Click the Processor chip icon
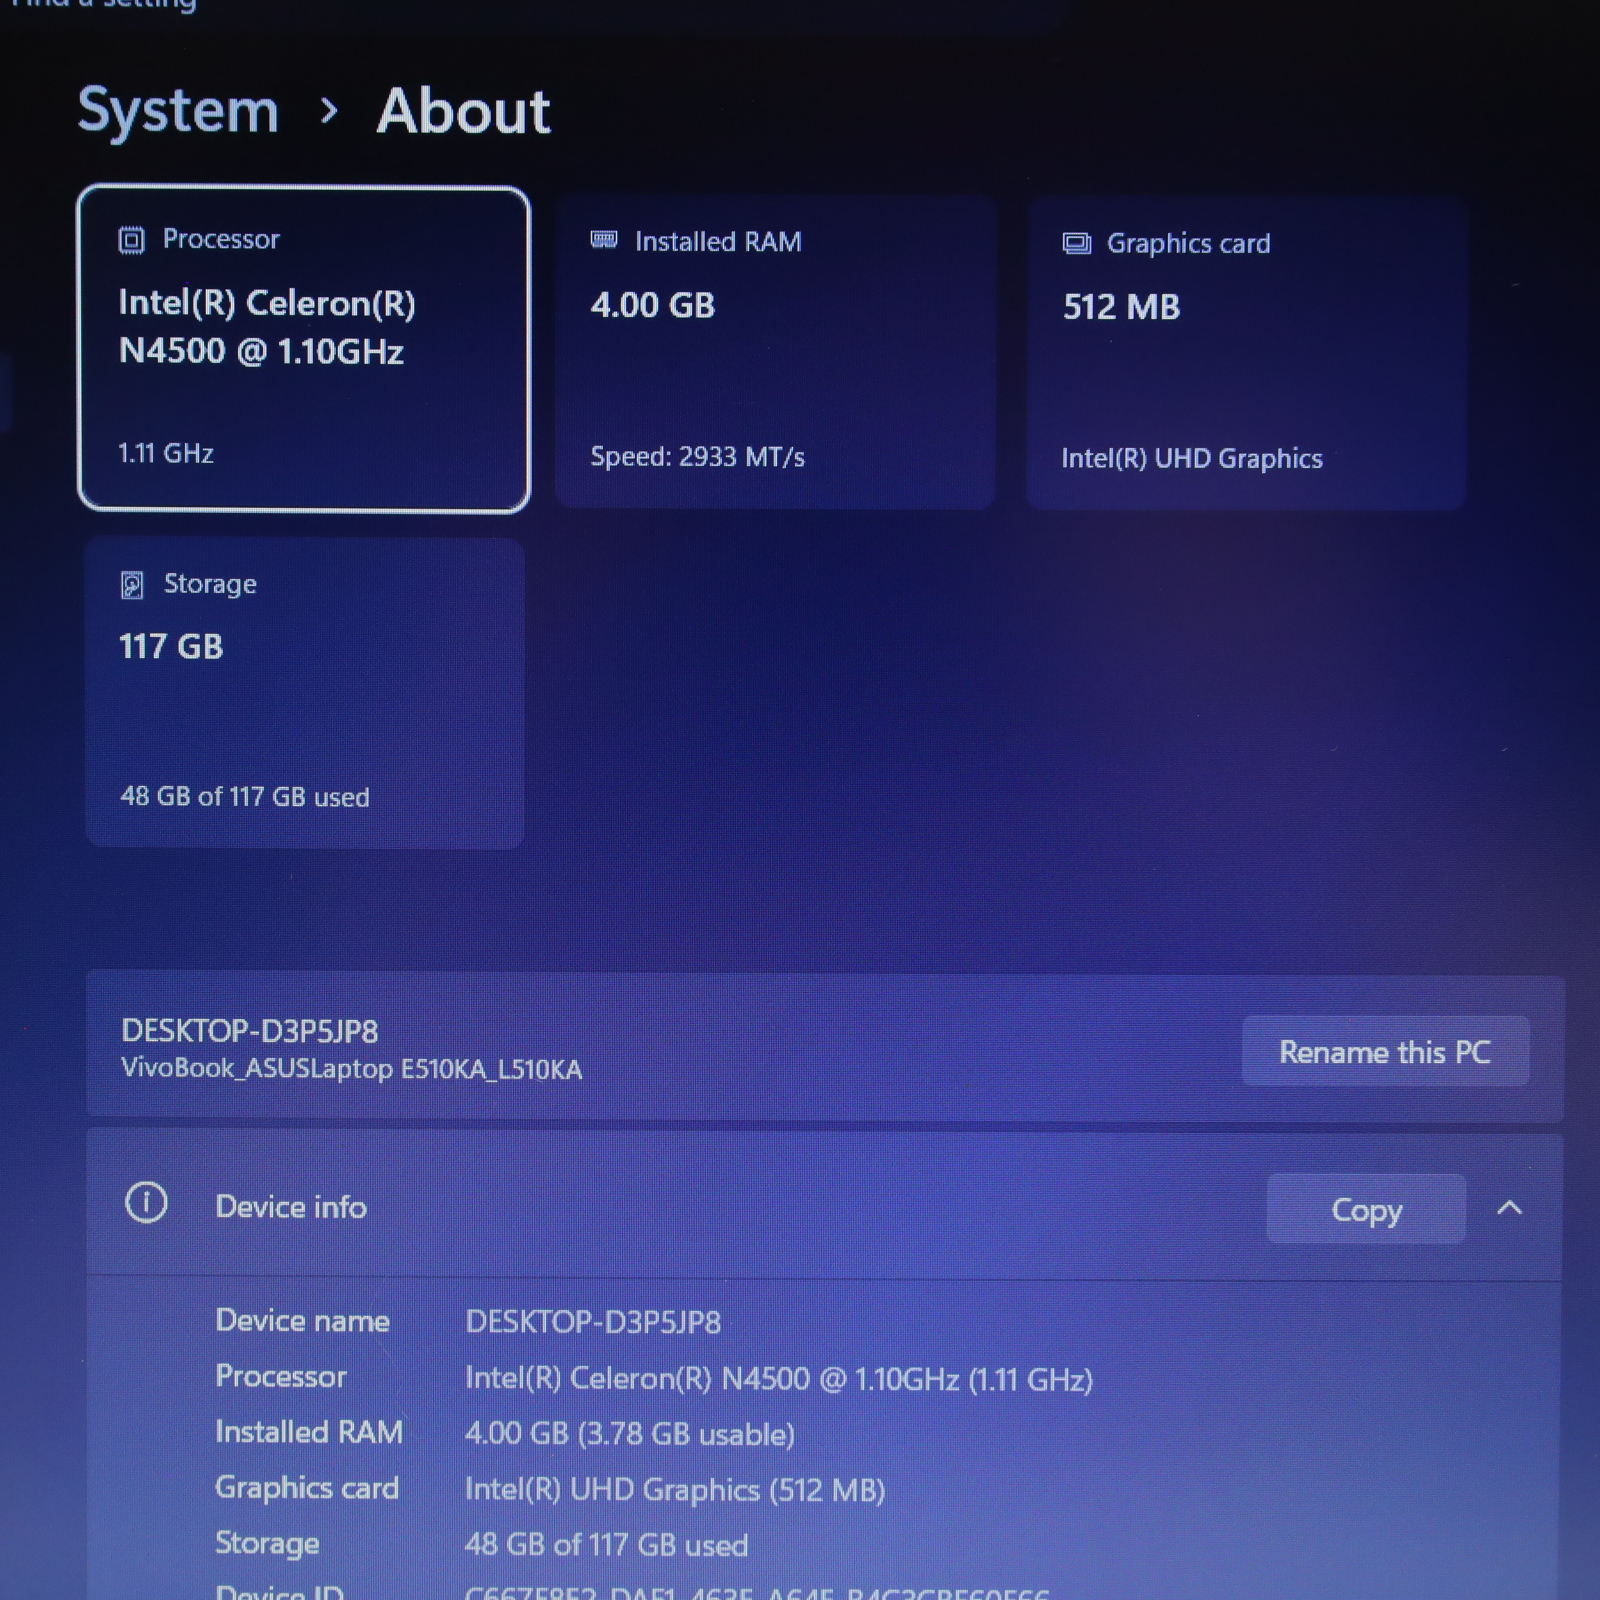This screenshot has width=1600, height=1600. (132, 240)
